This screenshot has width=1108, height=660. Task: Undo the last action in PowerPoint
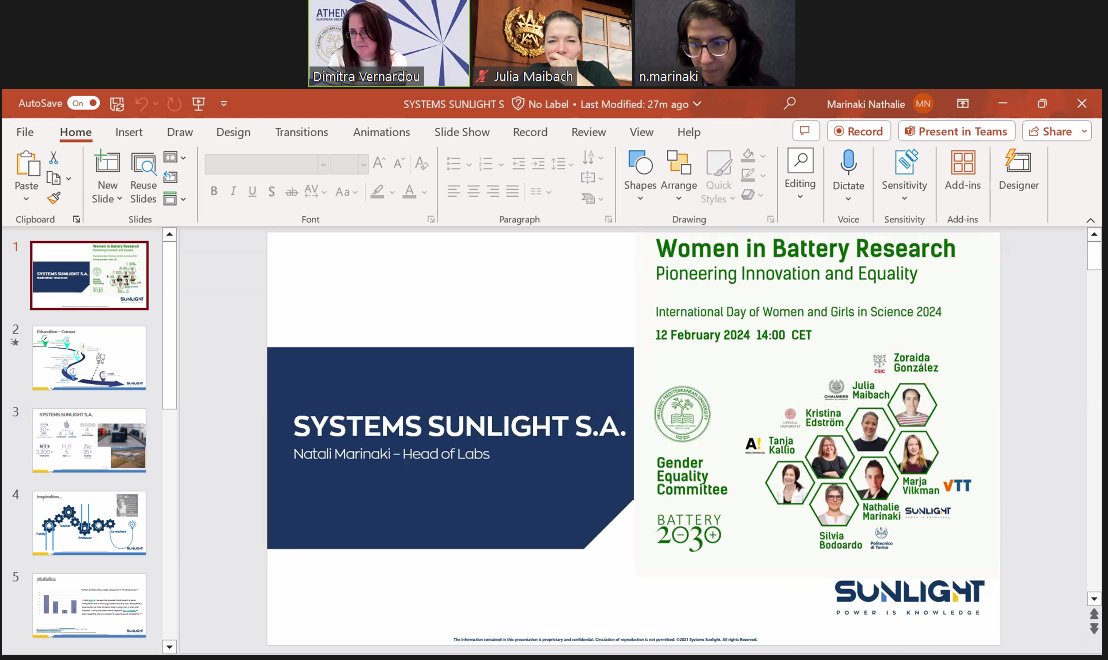pyautogui.click(x=141, y=104)
